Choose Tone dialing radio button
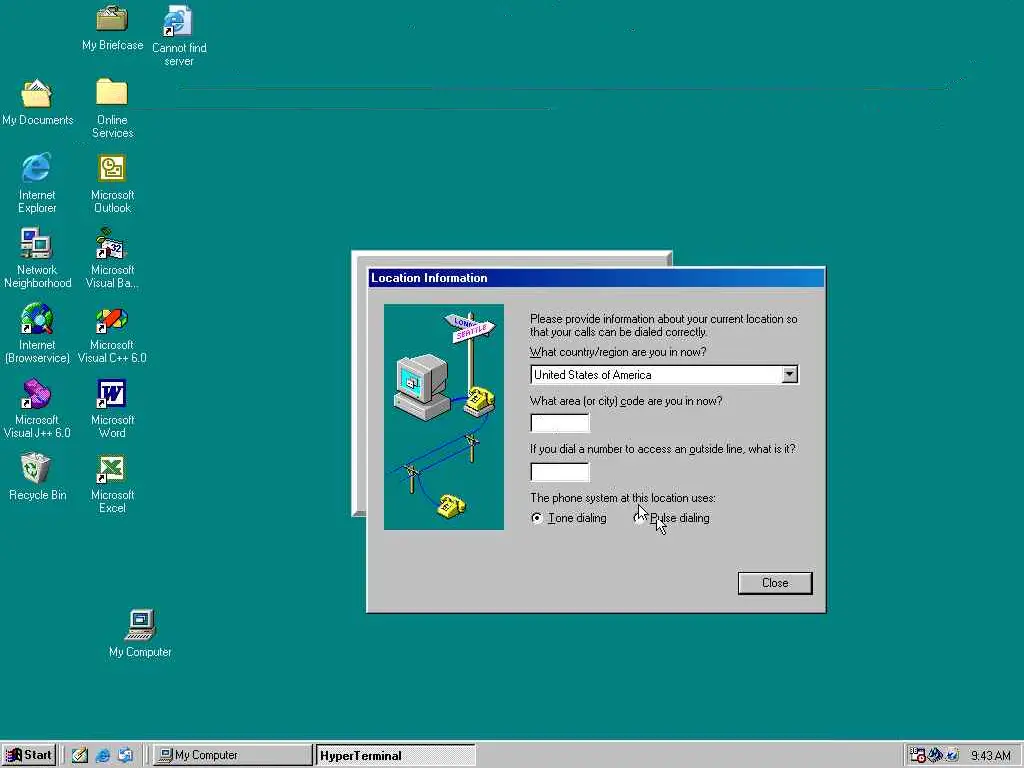This screenshot has width=1024, height=768. point(537,518)
